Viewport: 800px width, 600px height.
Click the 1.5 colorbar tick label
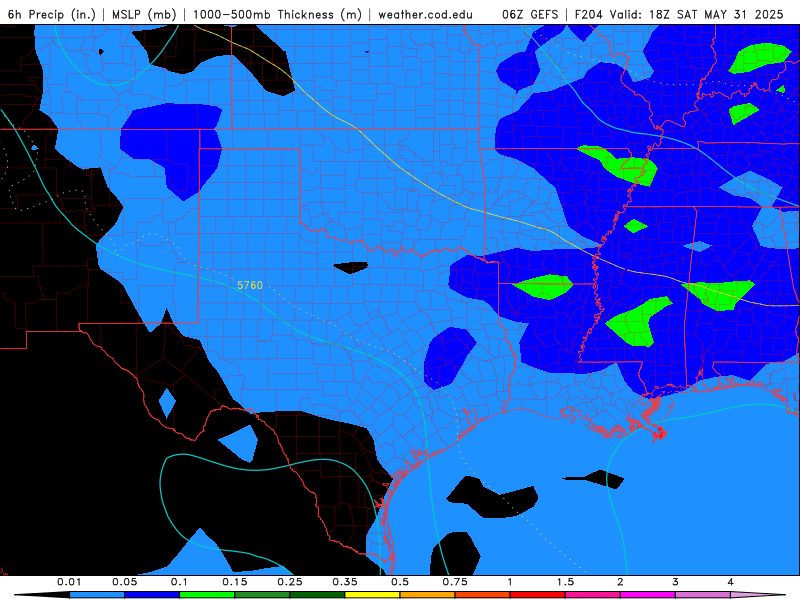click(565, 582)
